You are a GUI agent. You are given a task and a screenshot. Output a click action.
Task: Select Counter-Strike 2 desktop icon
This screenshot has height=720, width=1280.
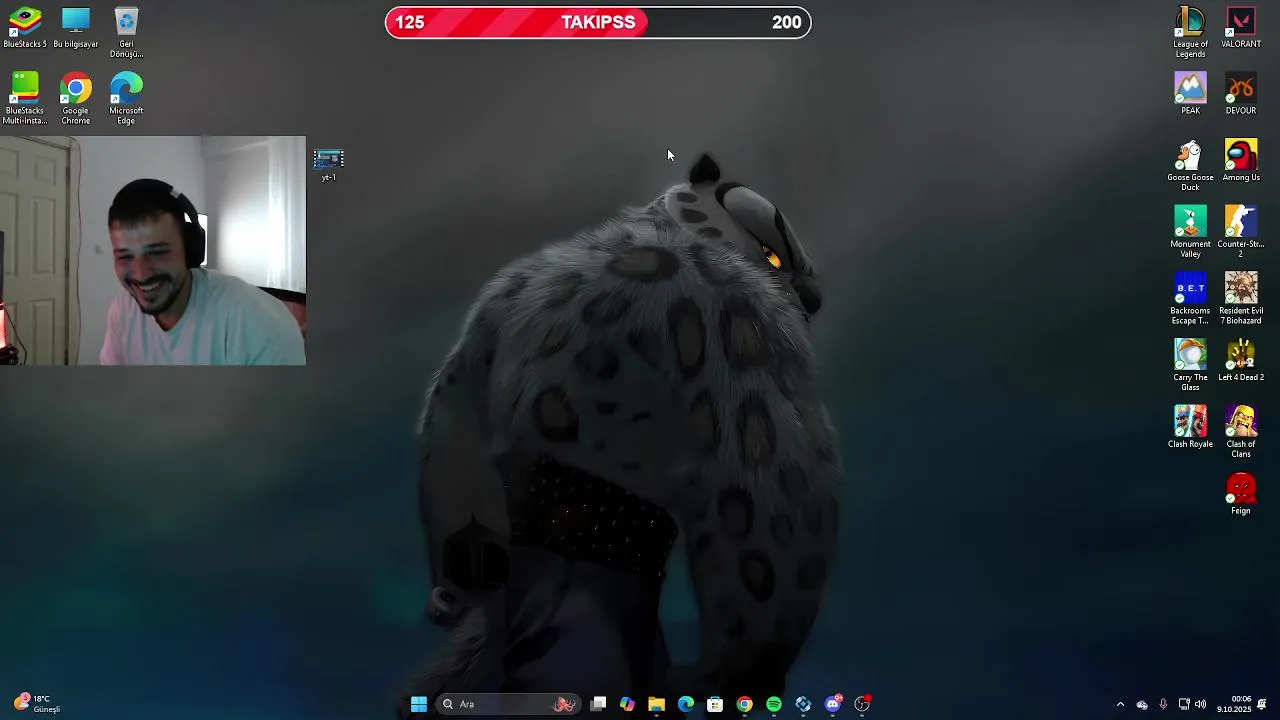[1241, 232]
